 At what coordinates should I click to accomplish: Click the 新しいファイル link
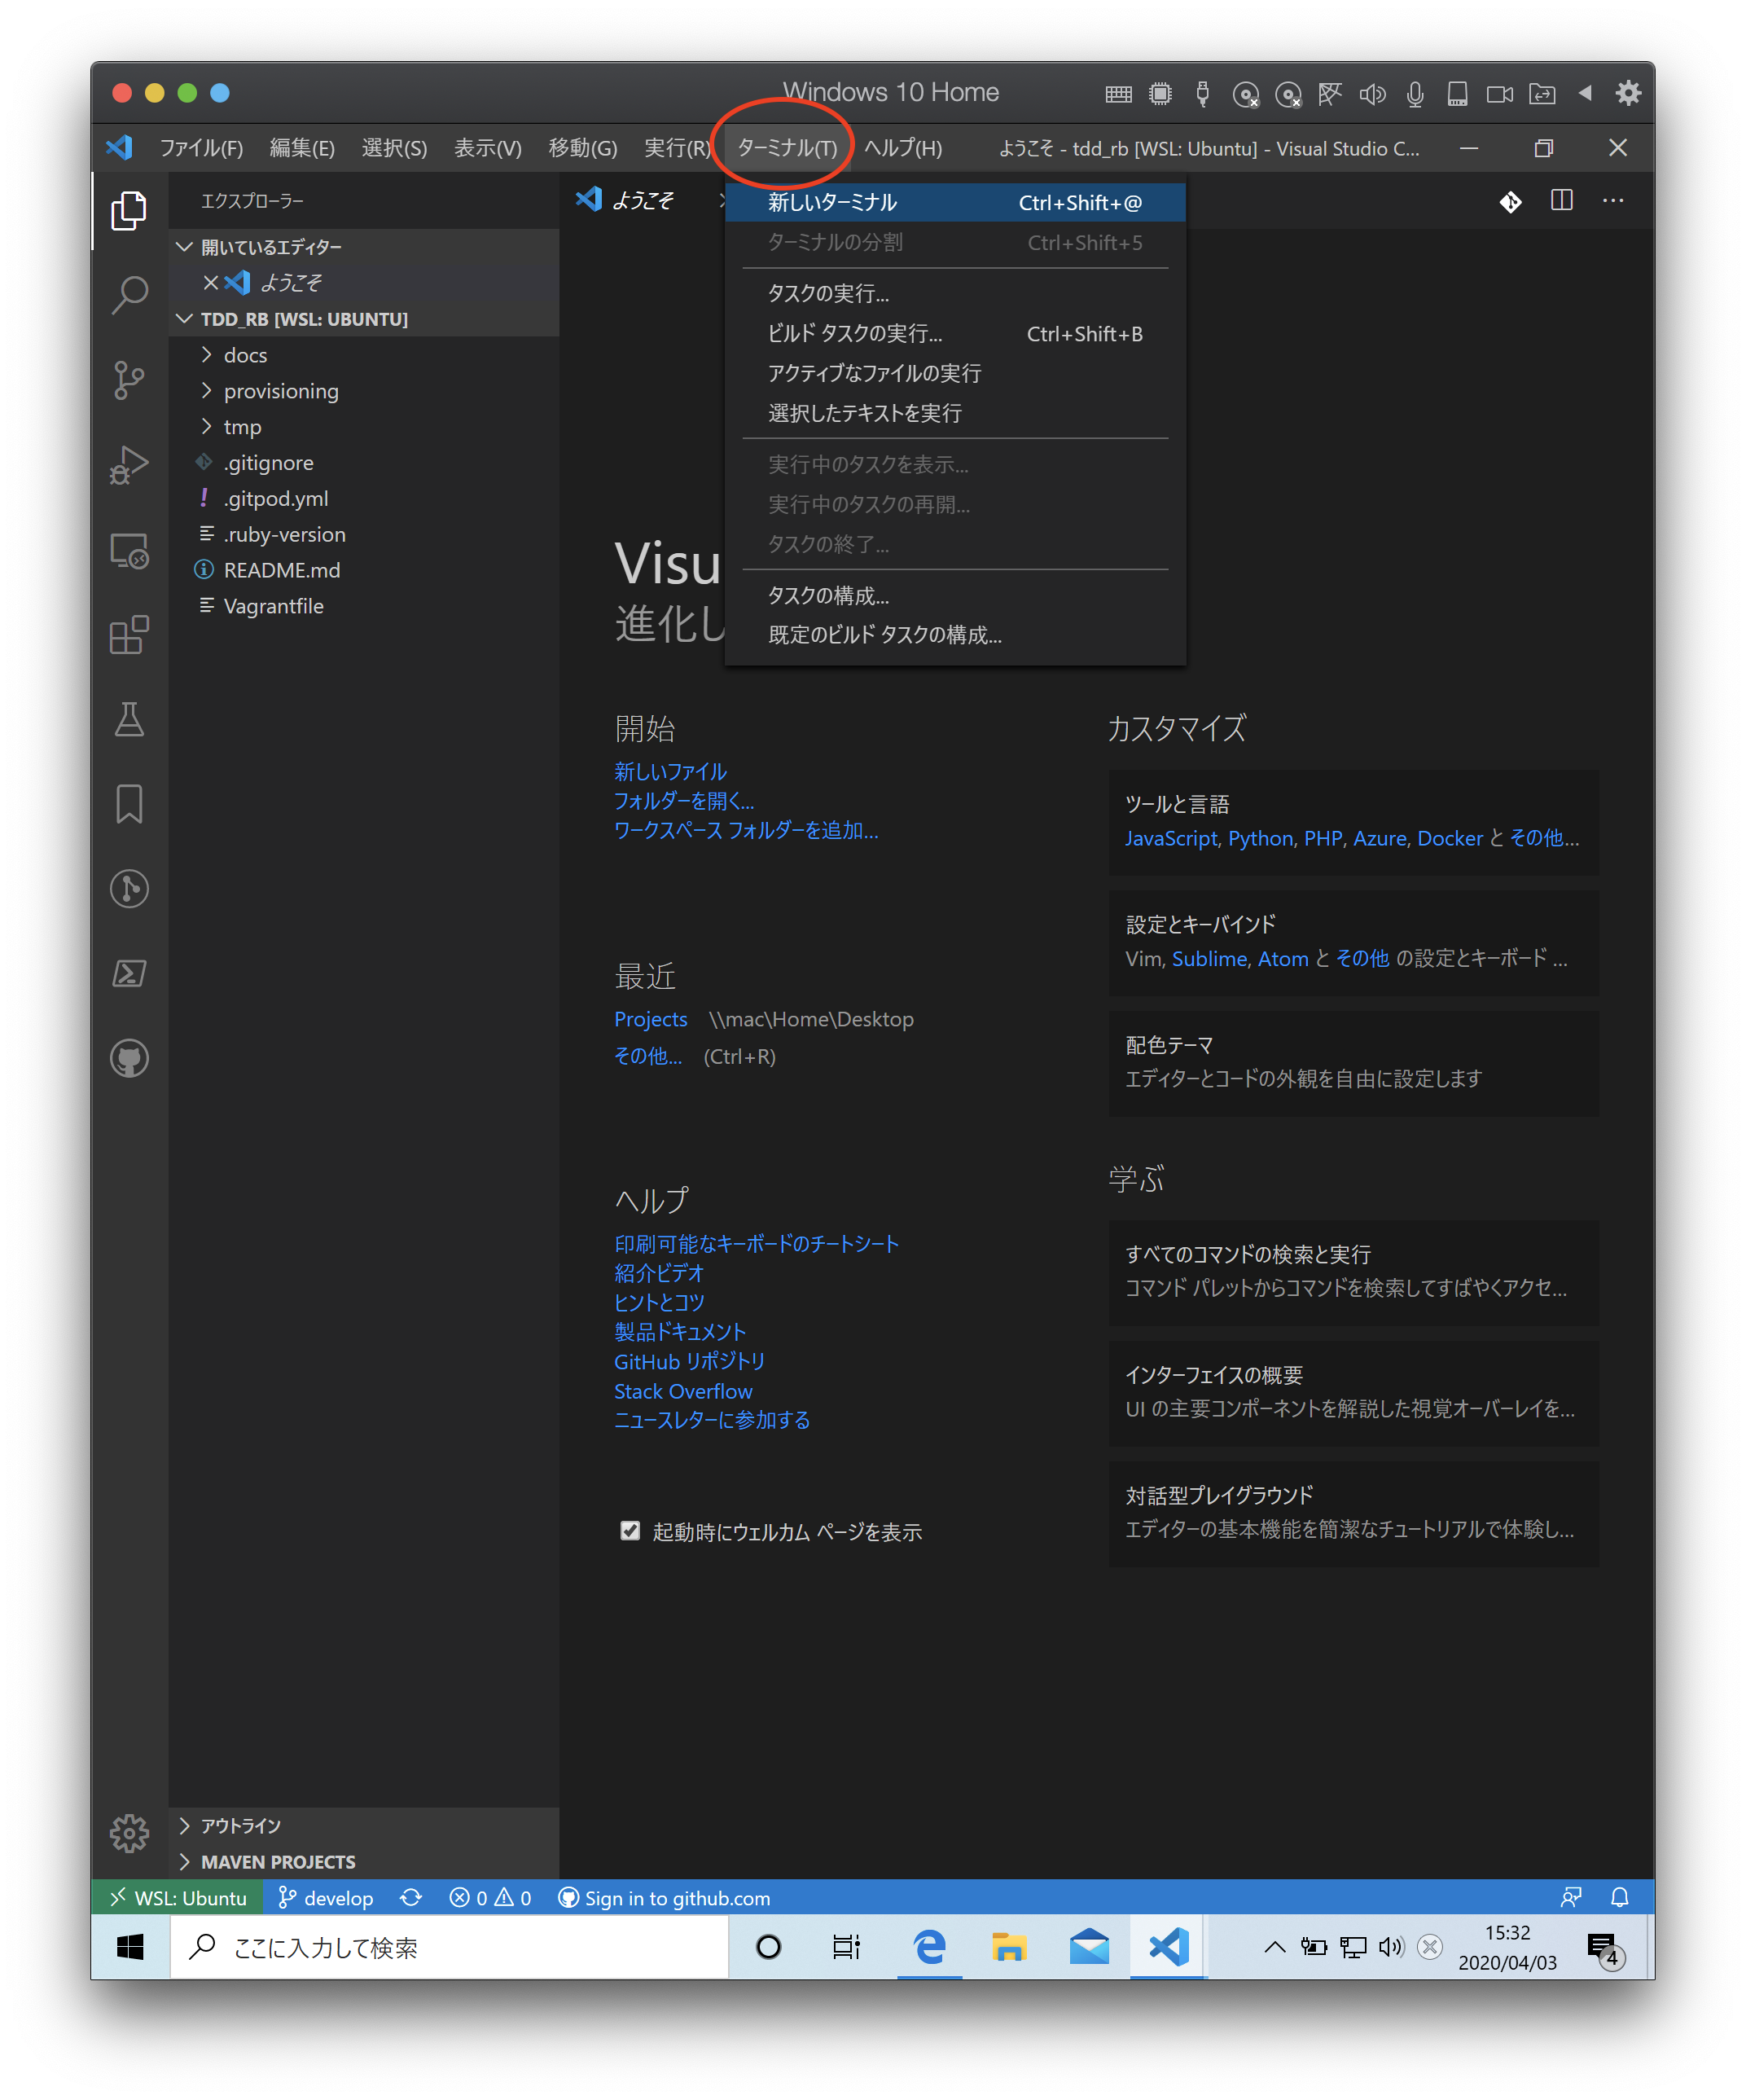point(670,771)
